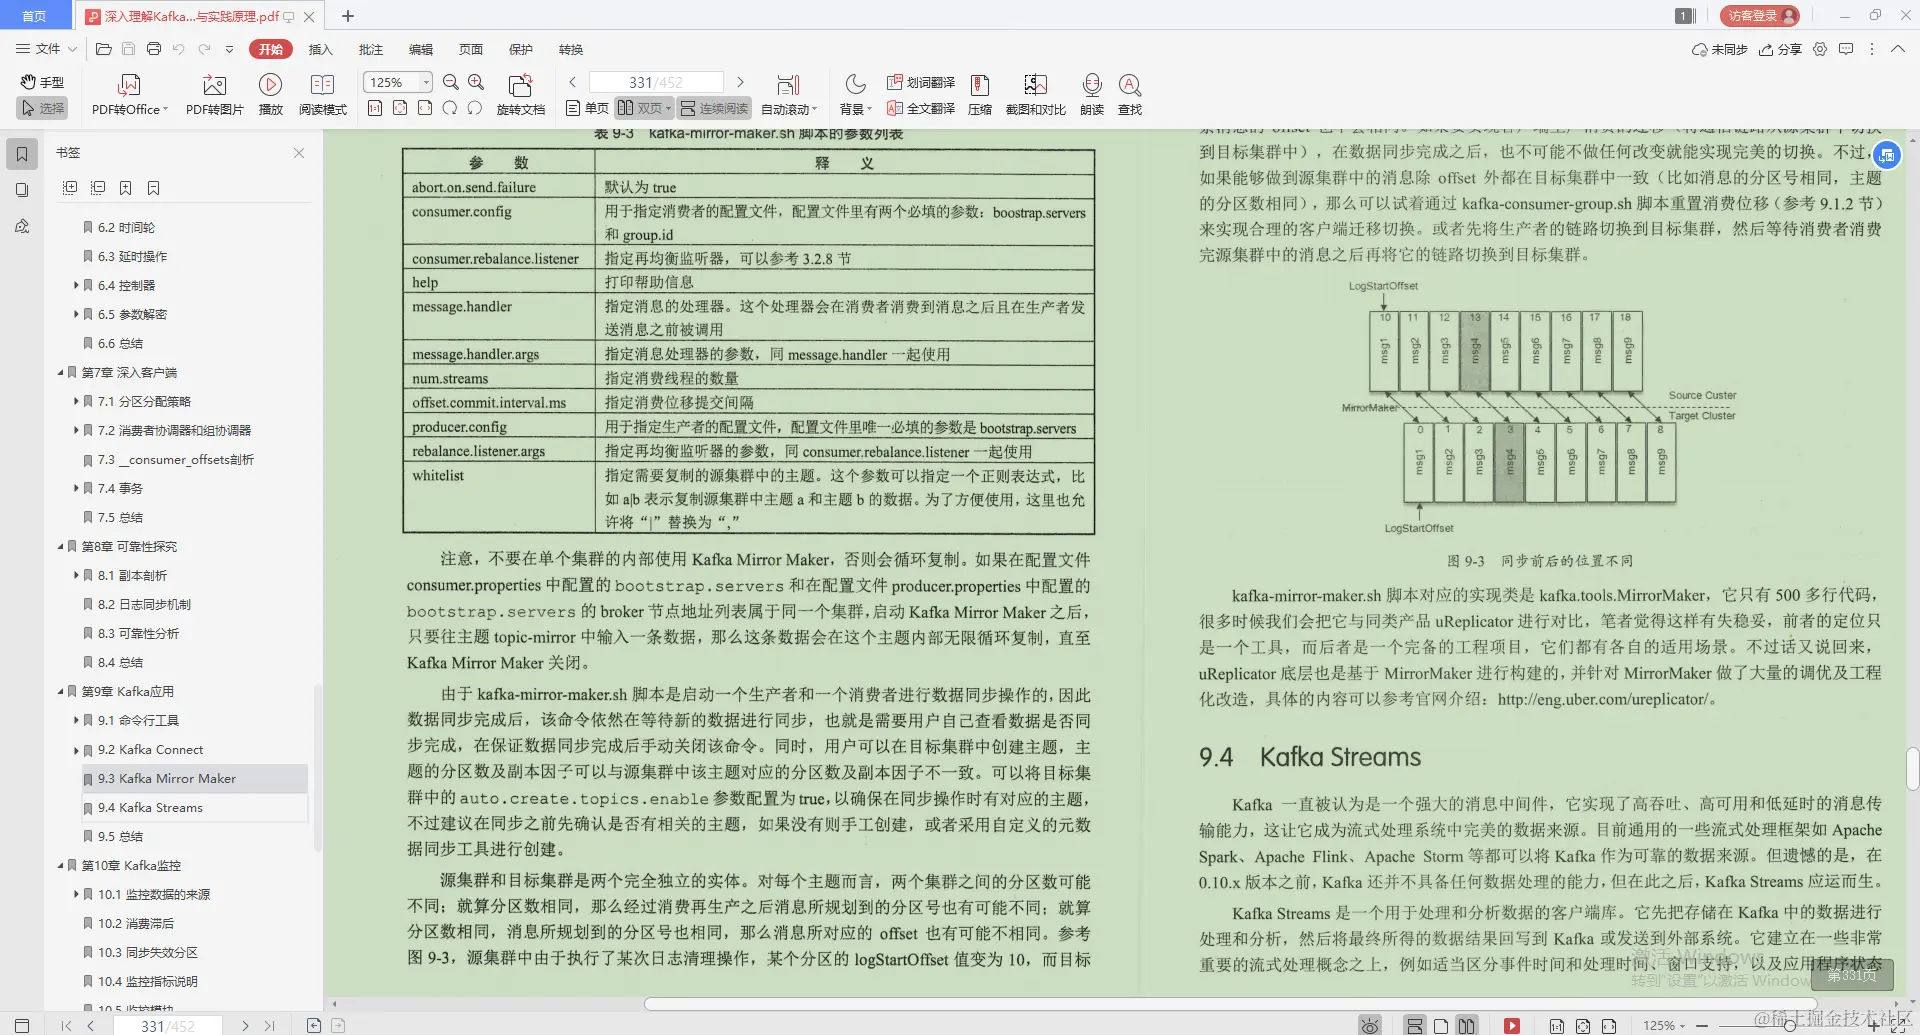The height and width of the screenshot is (1035, 1920).
Task: Start 播放 slideshow playback
Action: tap(270, 93)
